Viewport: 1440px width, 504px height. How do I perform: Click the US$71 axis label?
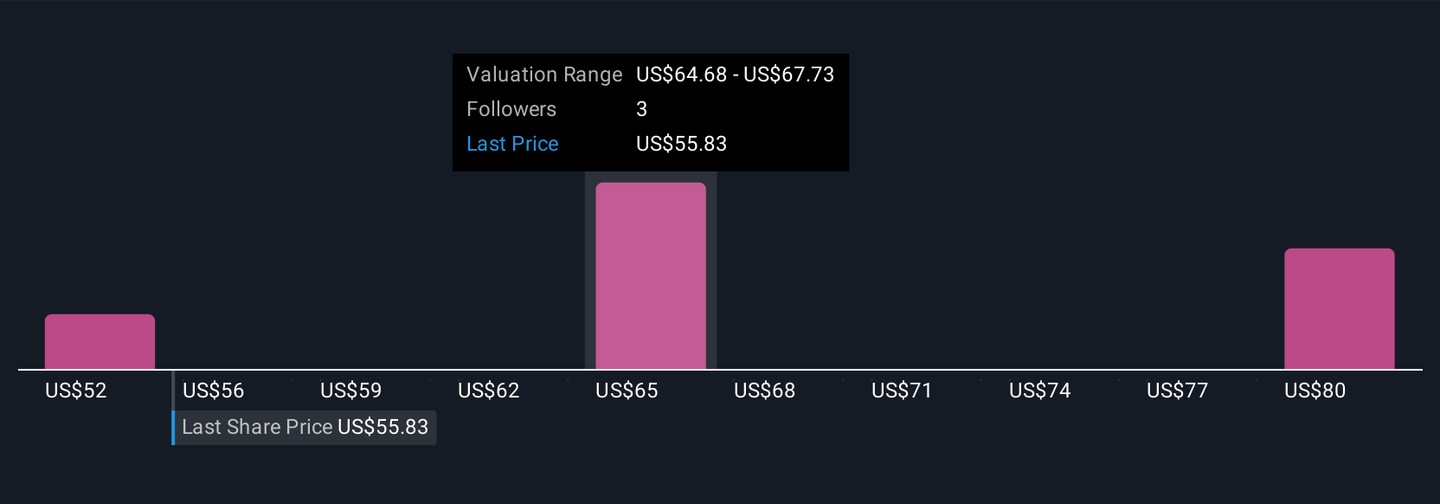coord(902,391)
